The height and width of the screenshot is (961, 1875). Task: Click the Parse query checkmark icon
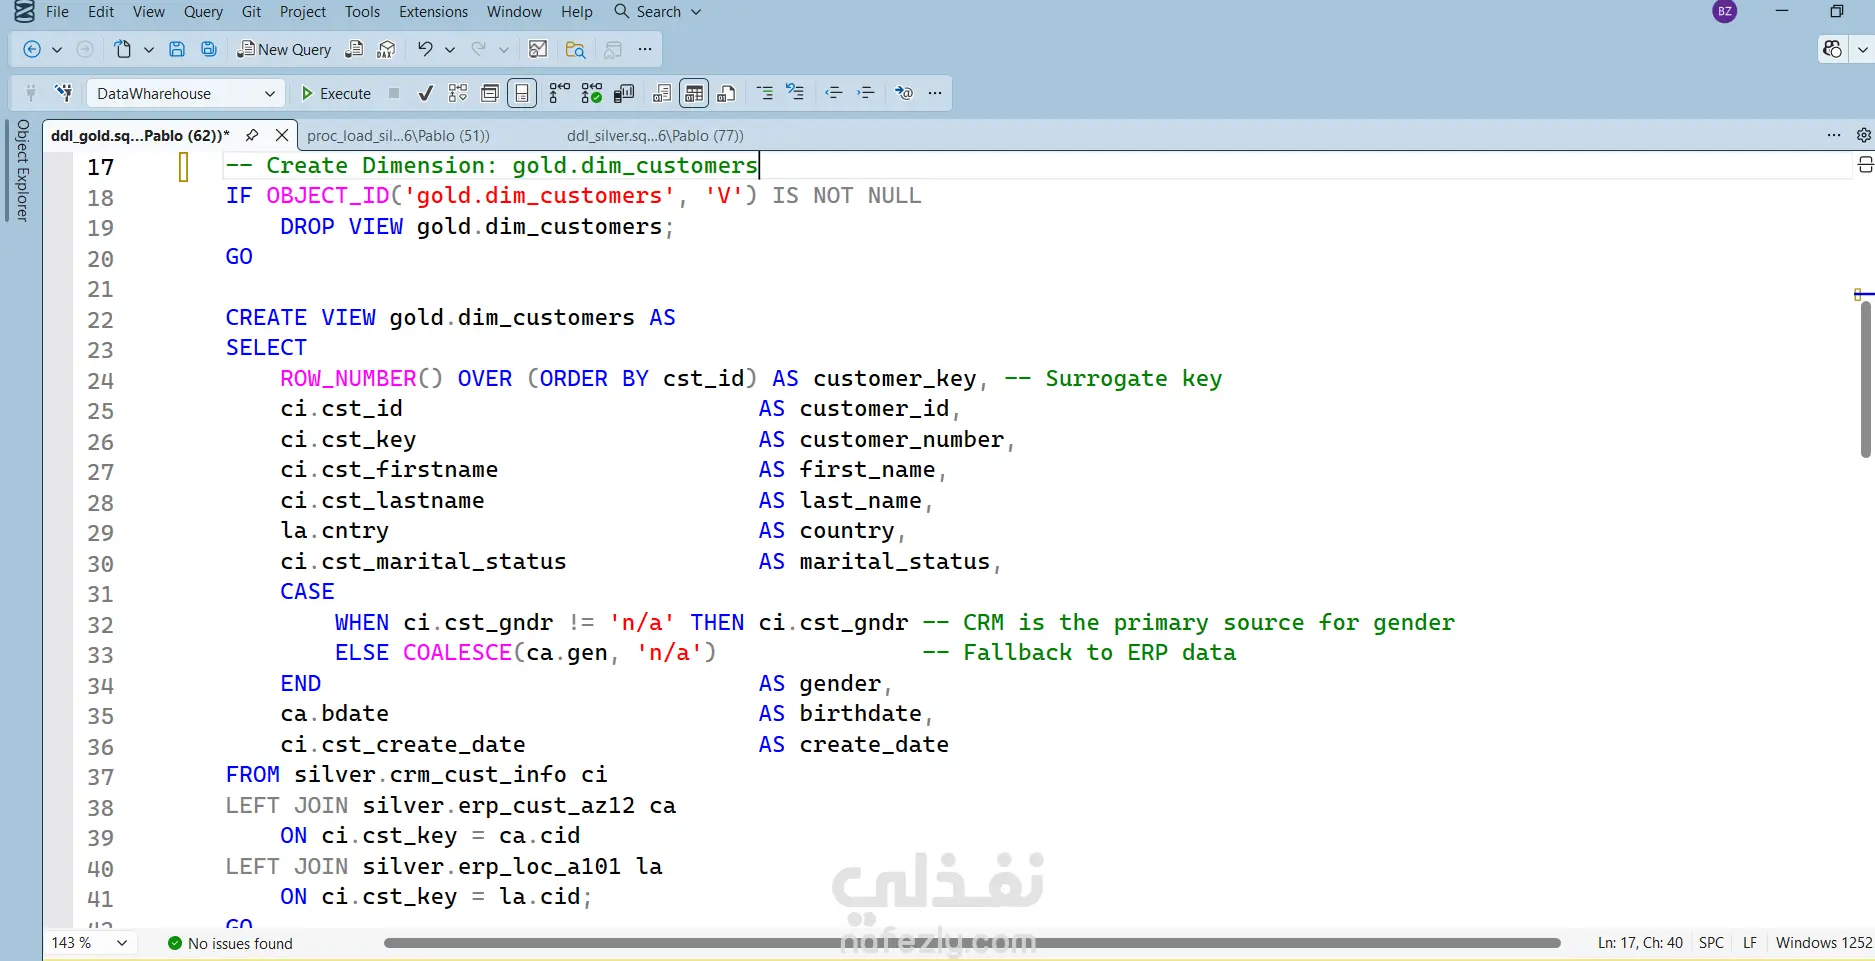tap(425, 93)
